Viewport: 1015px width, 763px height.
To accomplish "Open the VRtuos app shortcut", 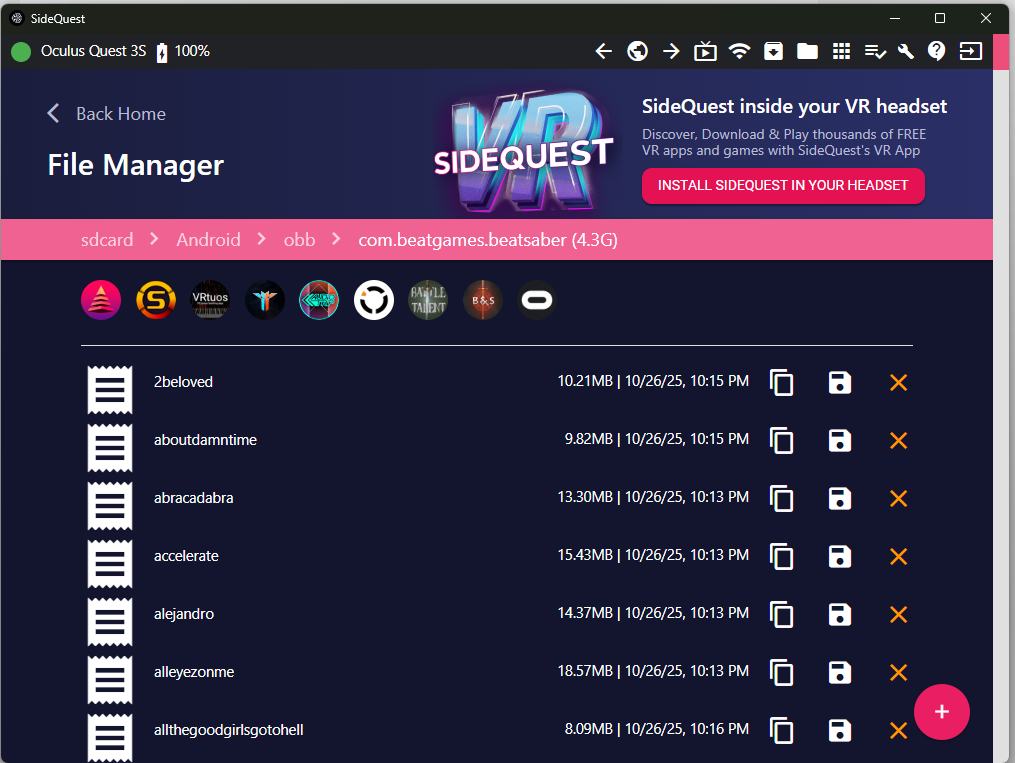I will (210, 300).
